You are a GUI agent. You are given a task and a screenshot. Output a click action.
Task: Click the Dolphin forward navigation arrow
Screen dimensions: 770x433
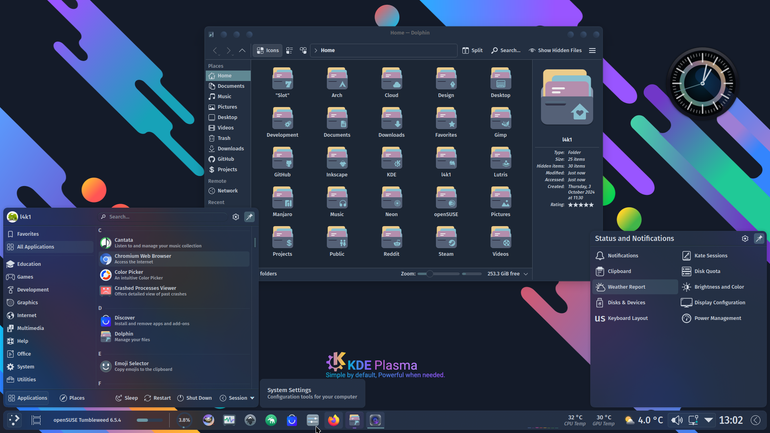pyautogui.click(x=228, y=50)
